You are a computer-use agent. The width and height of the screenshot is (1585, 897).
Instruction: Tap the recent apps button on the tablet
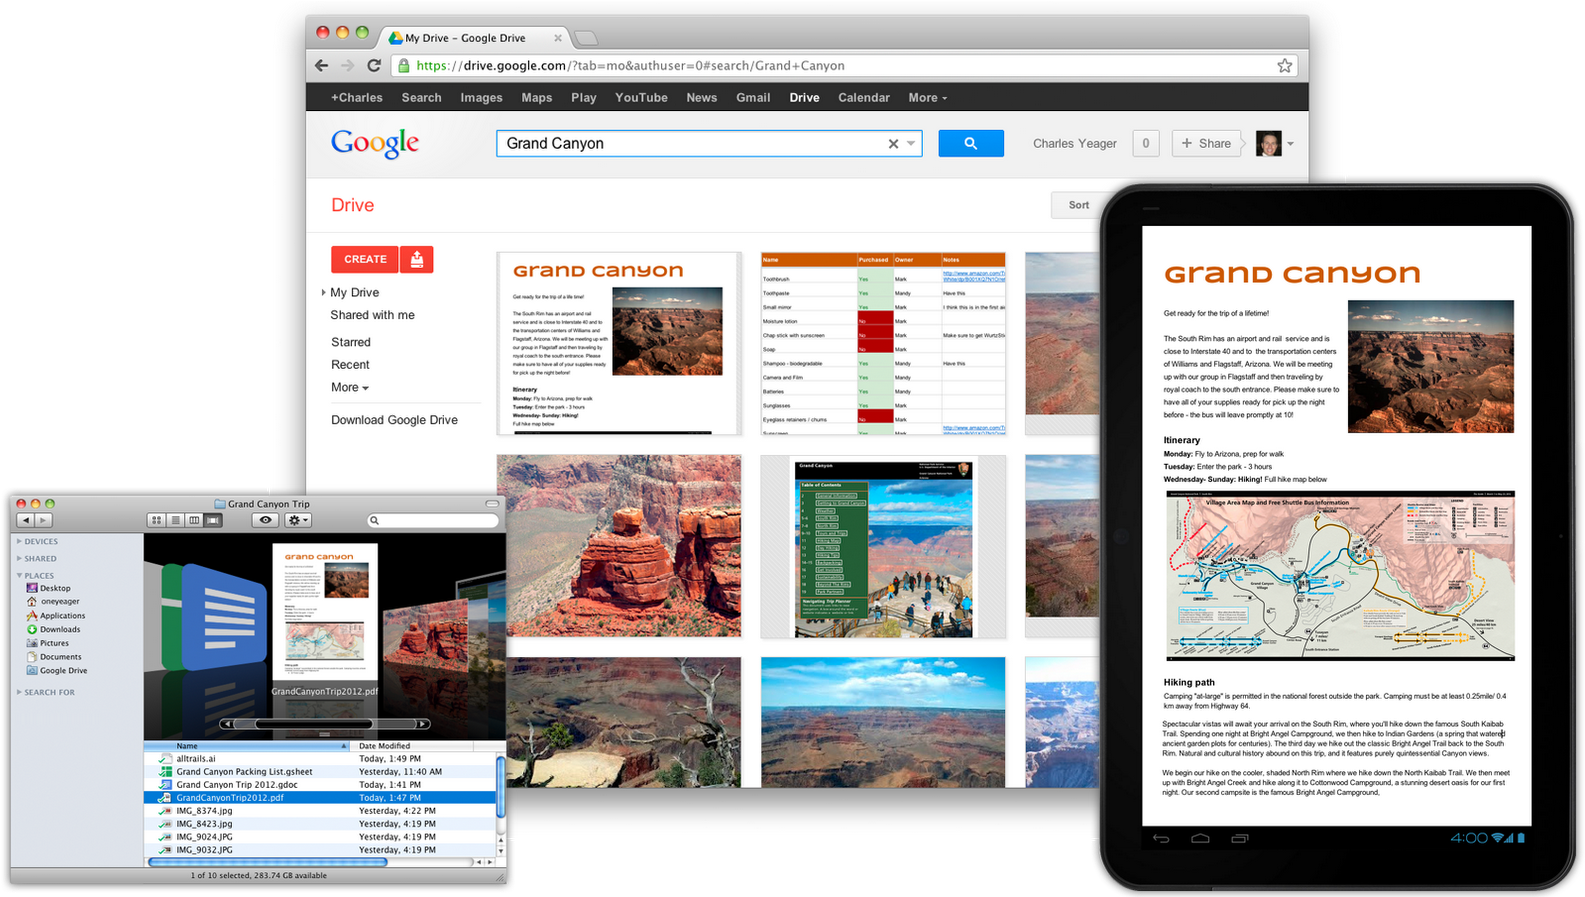pyautogui.click(x=1240, y=838)
